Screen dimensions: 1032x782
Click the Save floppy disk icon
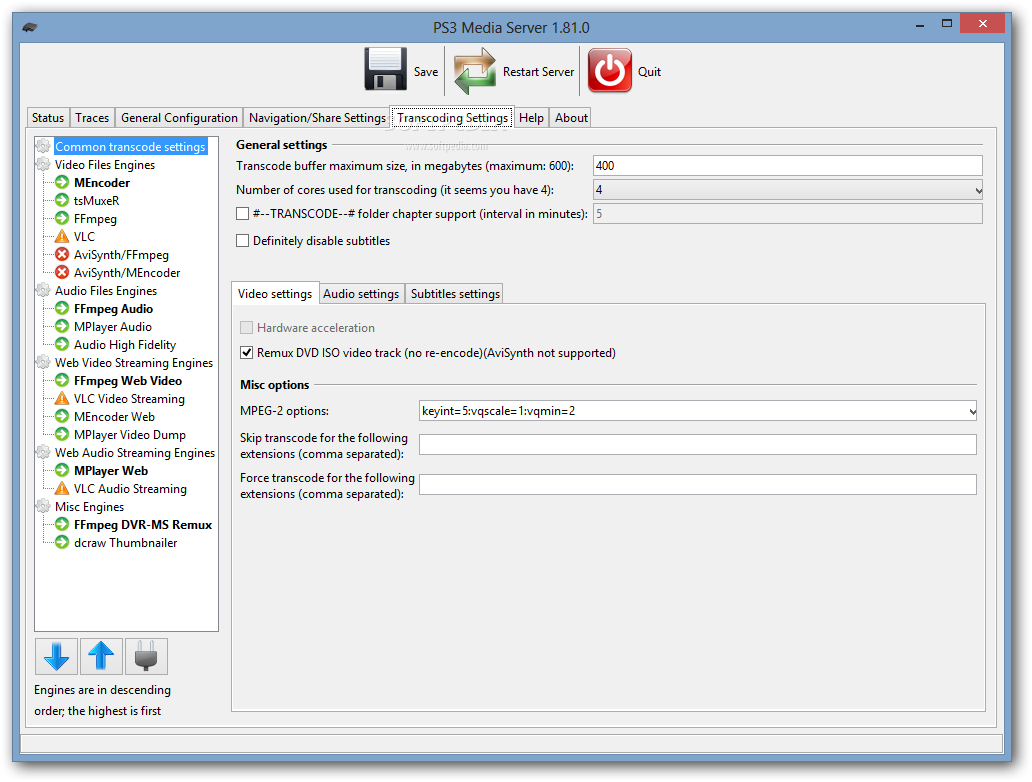(386, 69)
